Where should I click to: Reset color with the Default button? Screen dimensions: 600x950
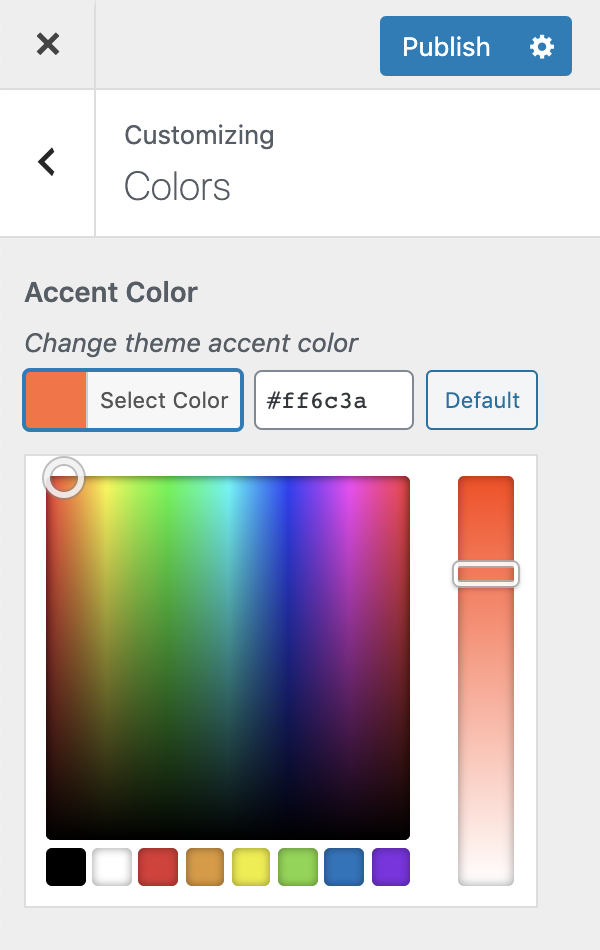click(x=482, y=400)
